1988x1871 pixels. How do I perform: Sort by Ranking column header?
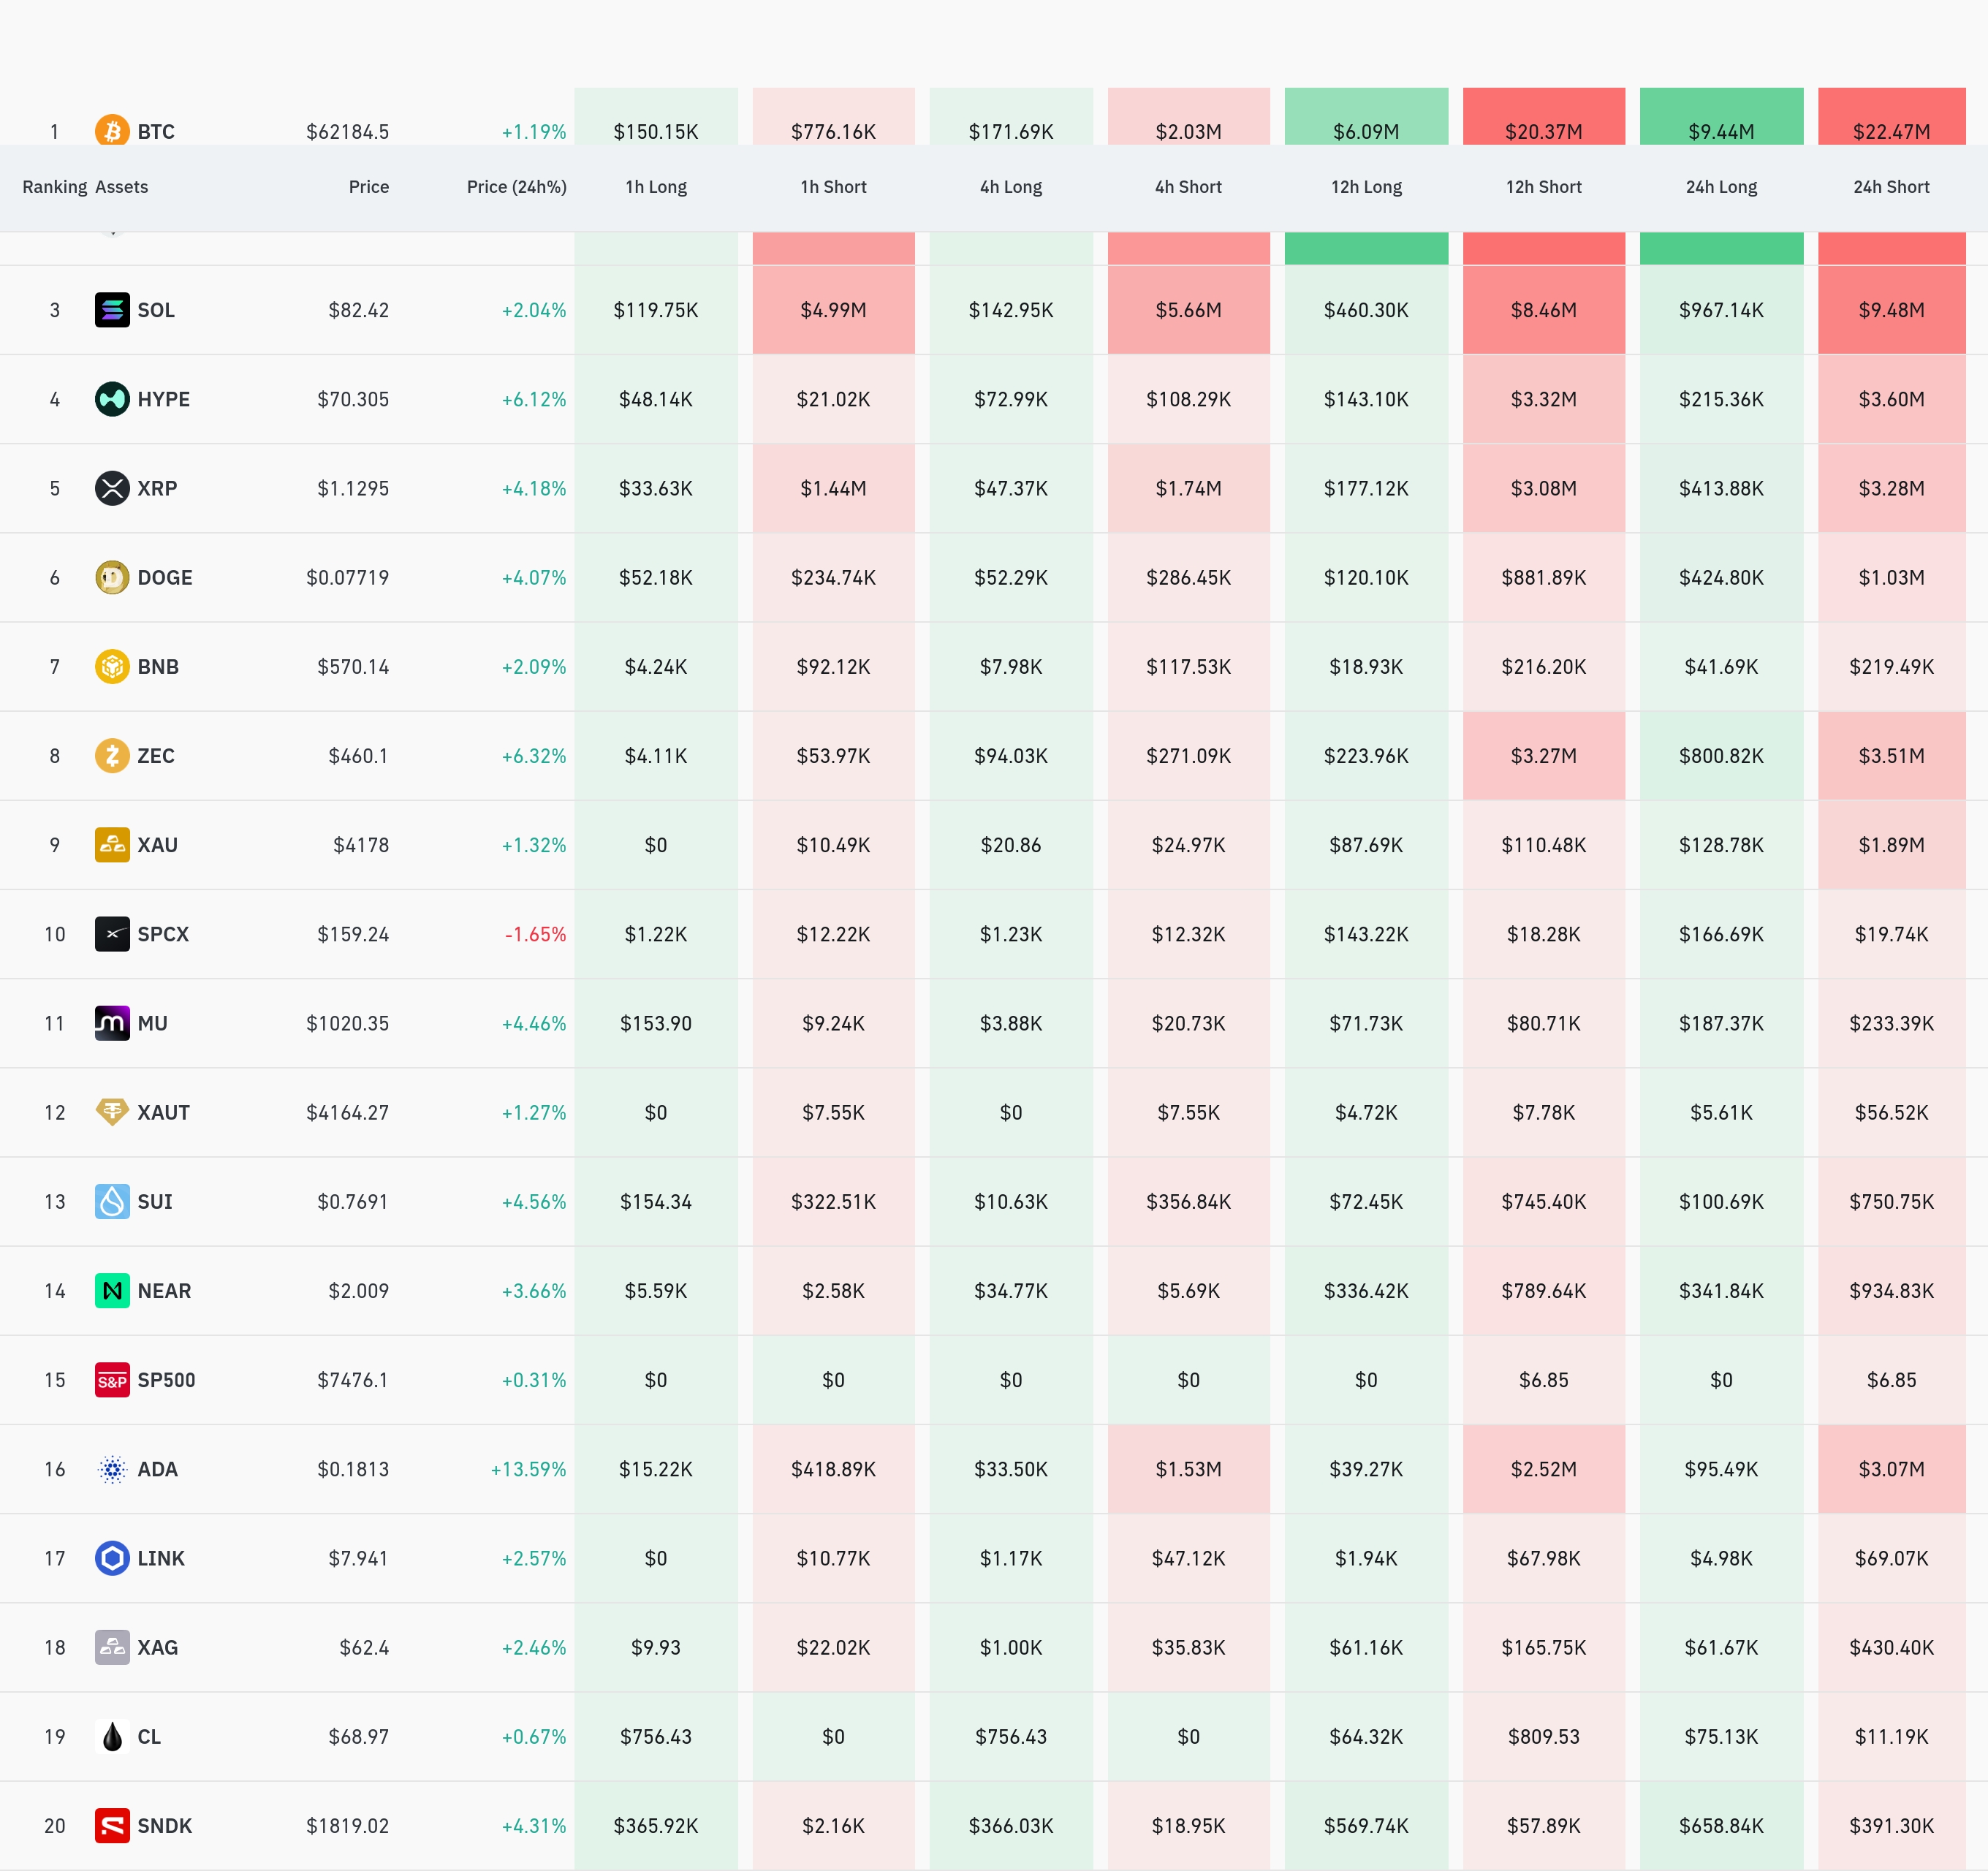tap(55, 187)
